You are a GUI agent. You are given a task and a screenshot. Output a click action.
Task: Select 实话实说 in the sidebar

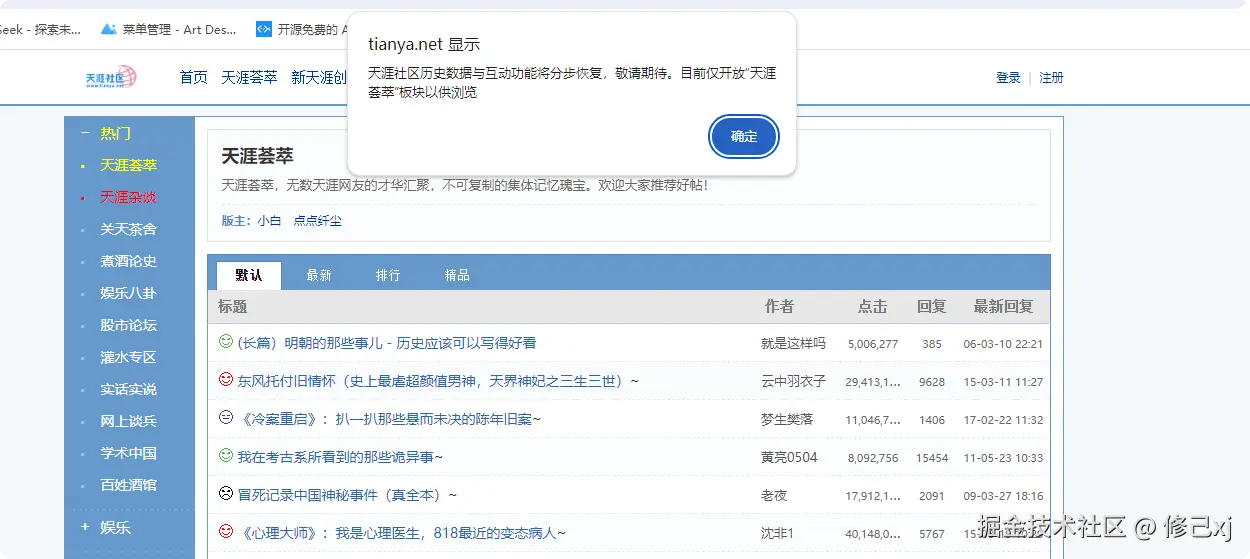128,389
